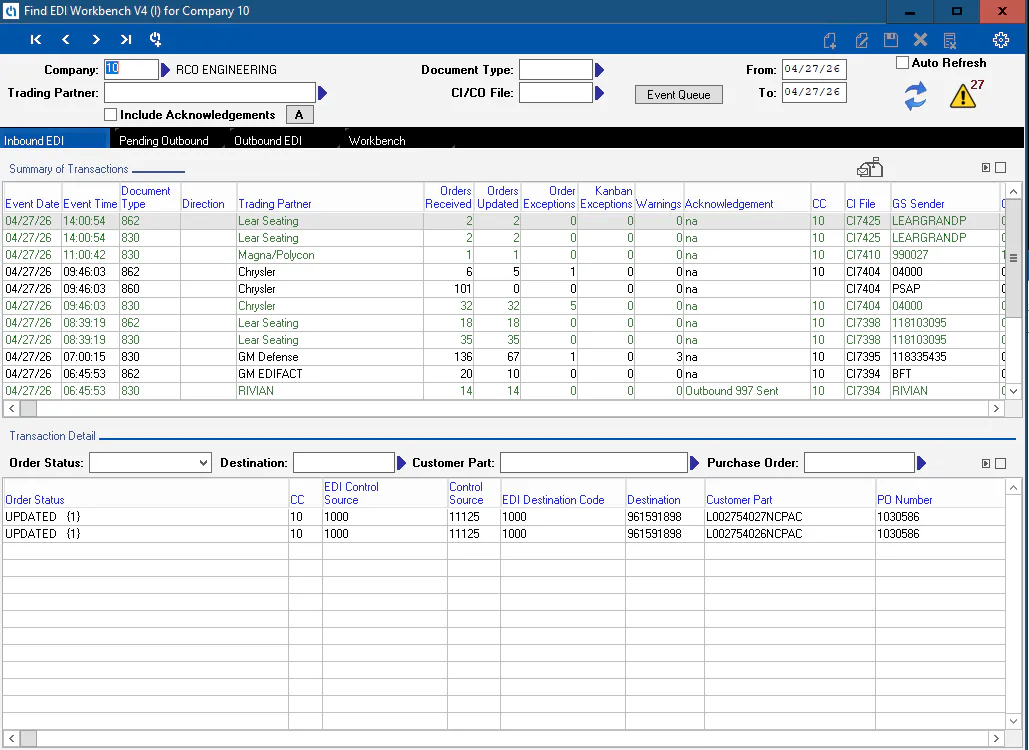Click the document-with-X icon in toolbar
This screenshot has width=1029, height=750.
pyautogui.click(x=950, y=41)
